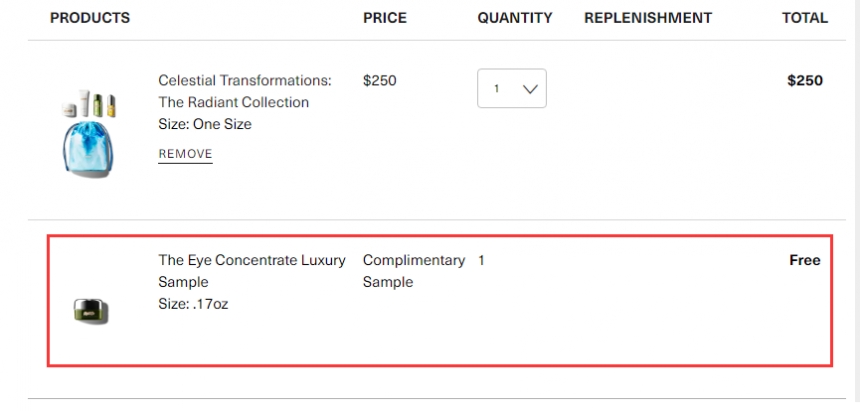Open the Celestial Transformations: The Radiant Collection link
The image size is (860, 411).
[245, 91]
